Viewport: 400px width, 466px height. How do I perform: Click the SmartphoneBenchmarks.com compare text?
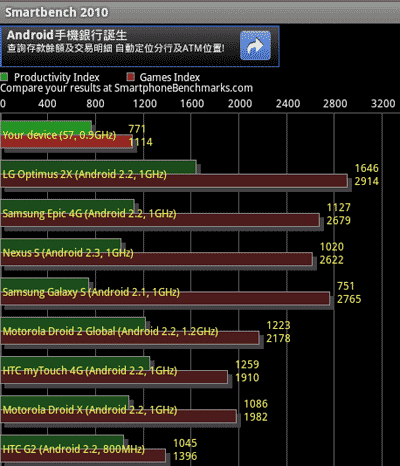point(126,88)
